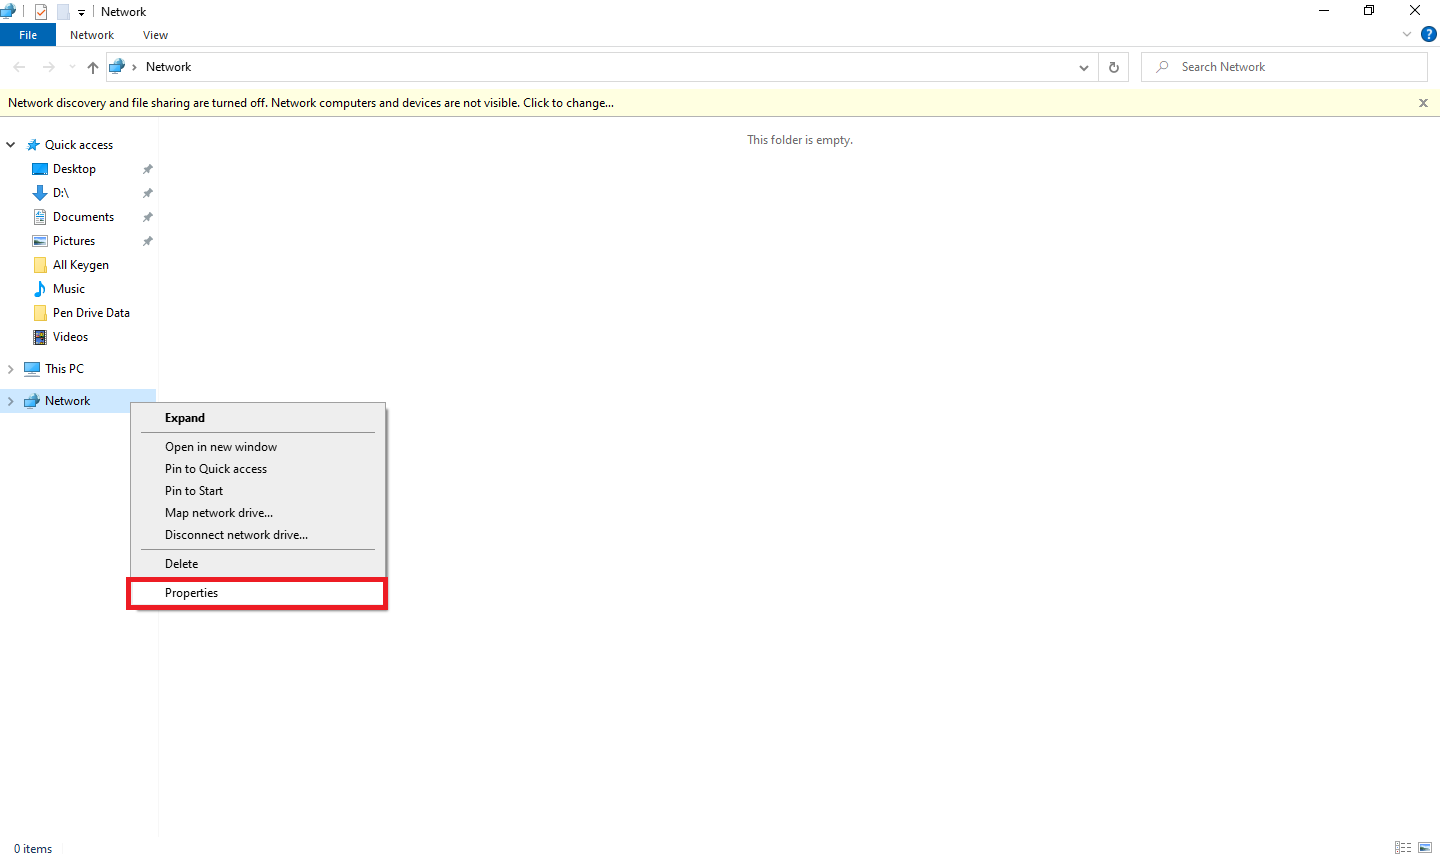
Task: Expand the address bar history dropdown
Action: [1084, 67]
